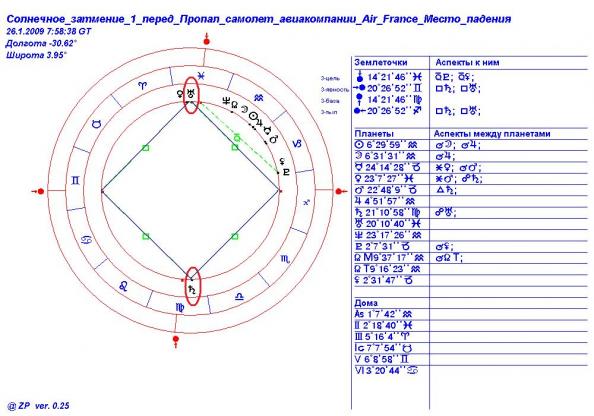
Task: Click the Gemini sign symbol on the wheel
Action: [75, 180]
